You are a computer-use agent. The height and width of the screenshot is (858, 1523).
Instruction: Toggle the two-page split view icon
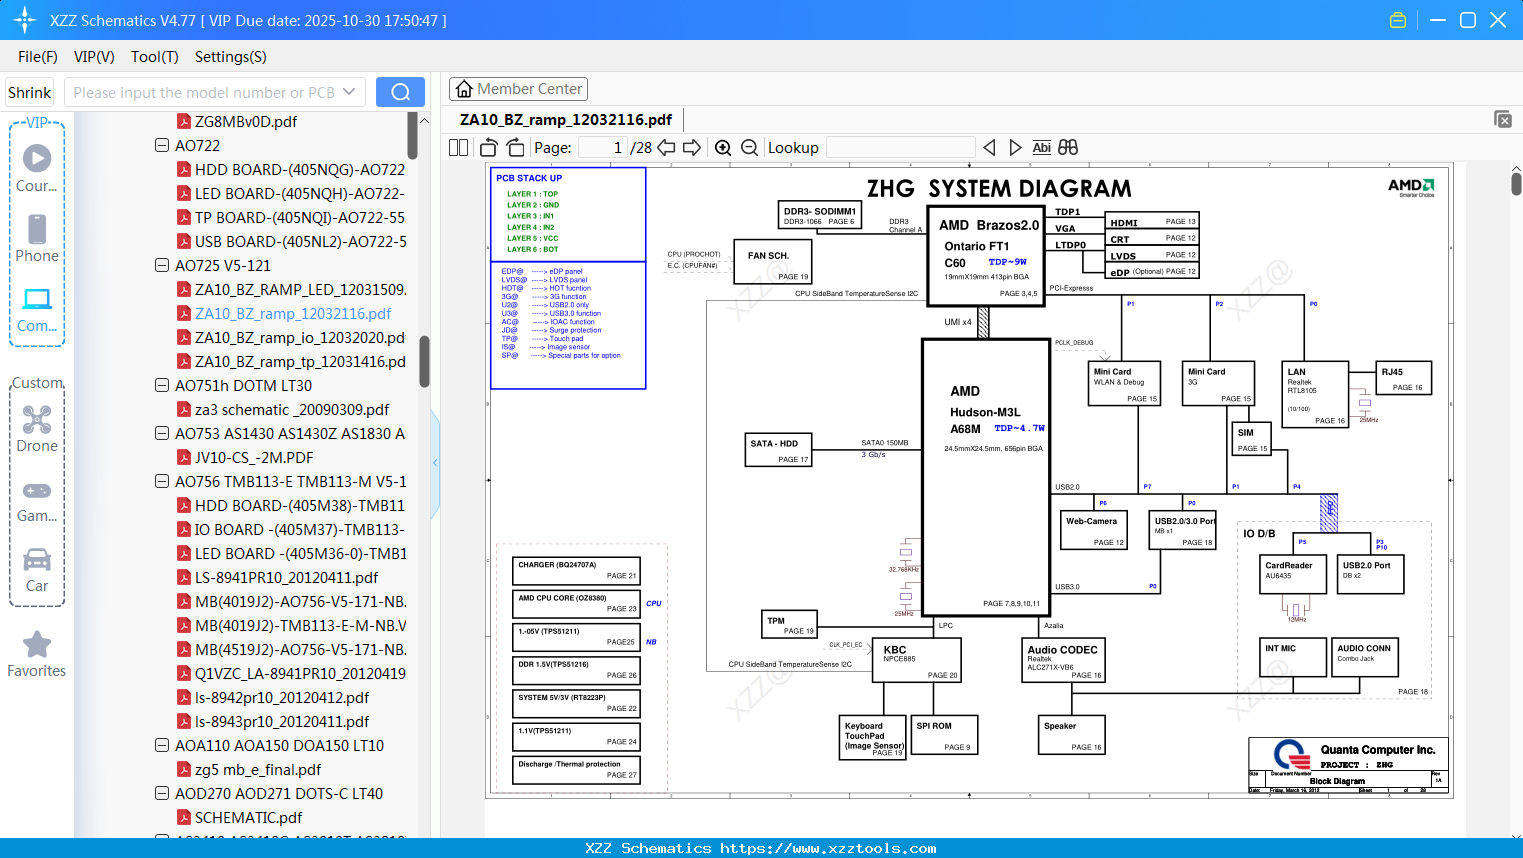pyautogui.click(x=459, y=148)
